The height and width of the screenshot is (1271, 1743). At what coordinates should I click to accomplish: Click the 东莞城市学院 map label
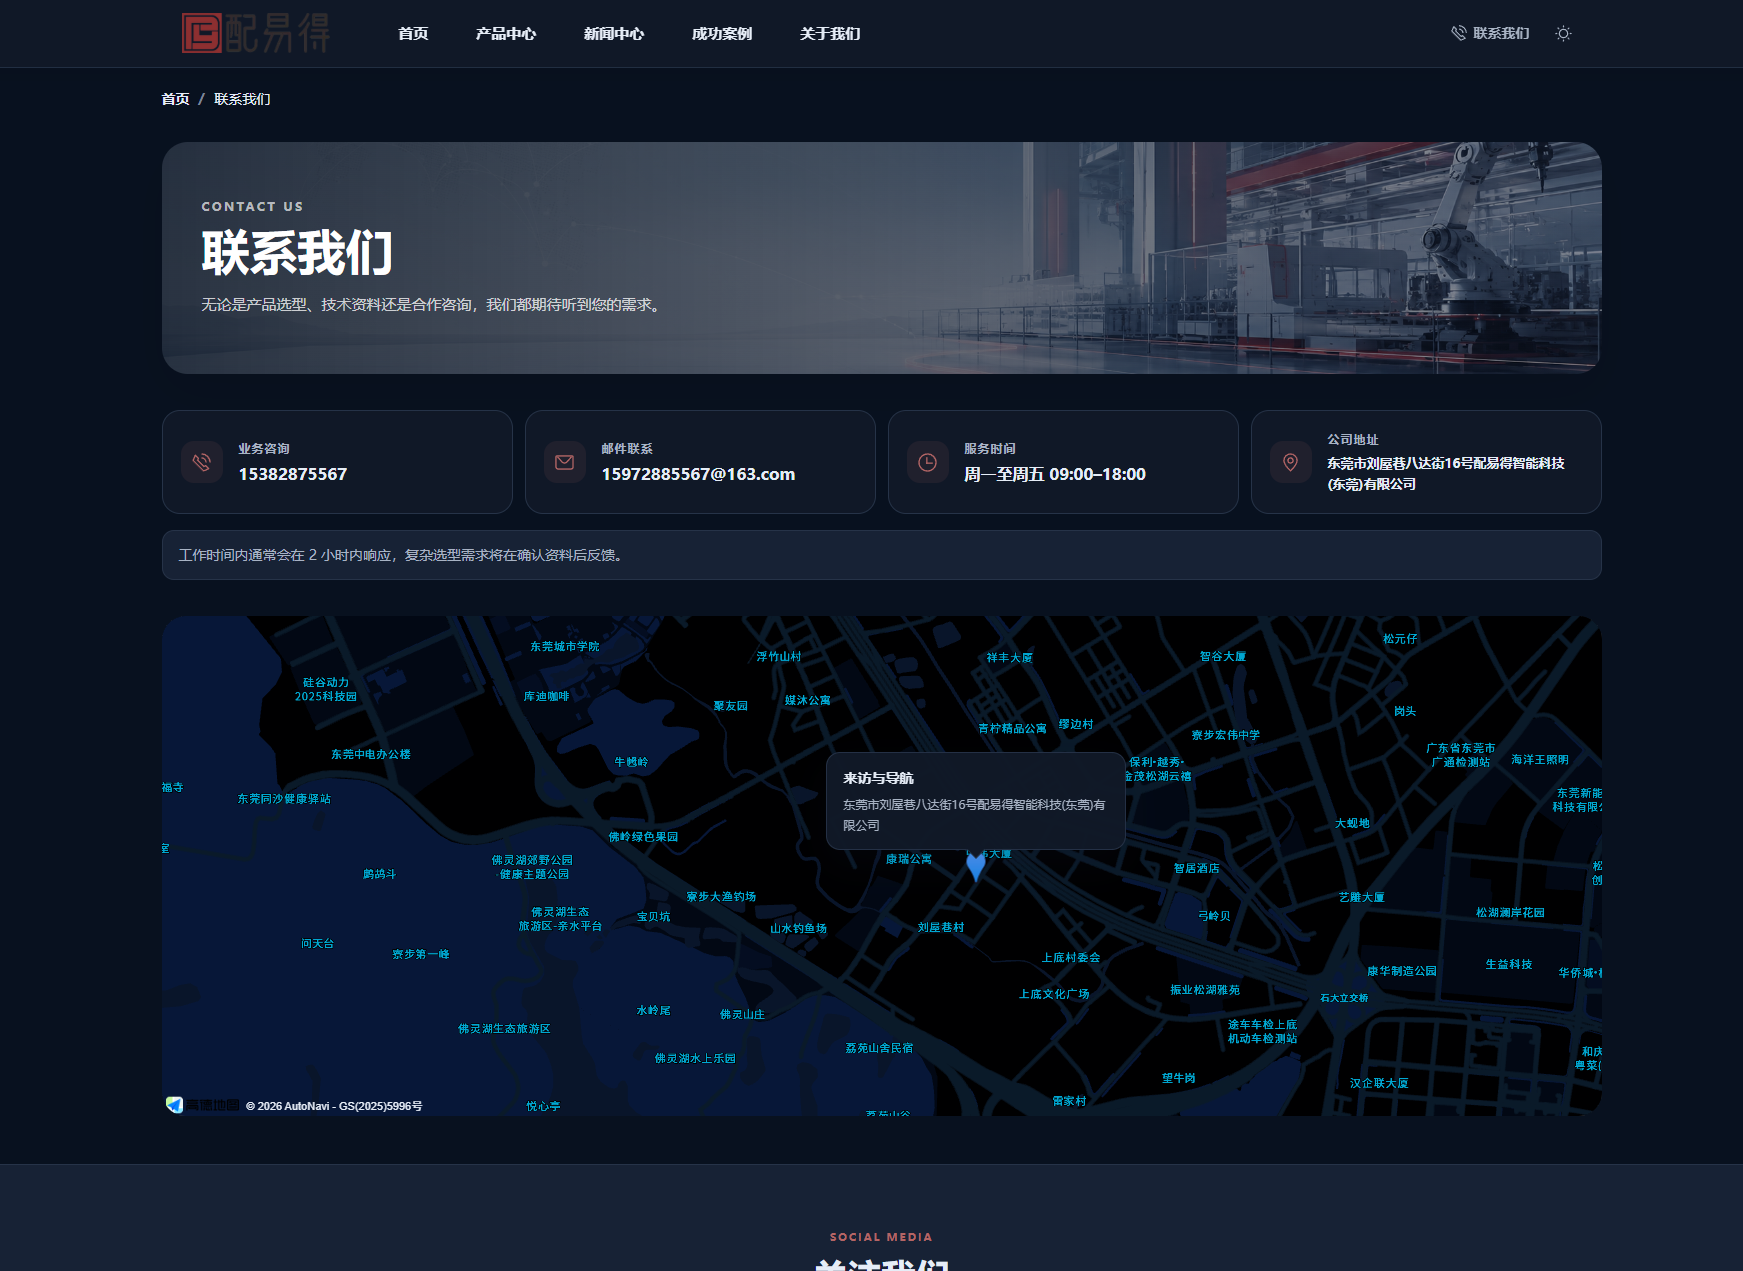(x=565, y=647)
